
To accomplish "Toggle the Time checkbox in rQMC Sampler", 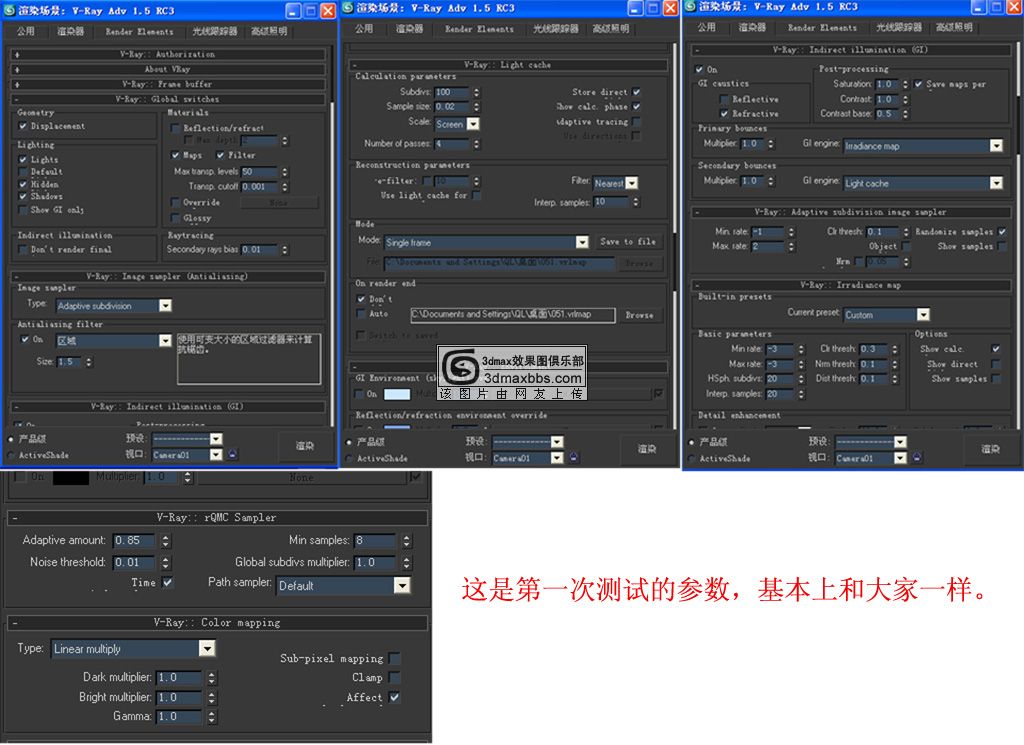I will pyautogui.click(x=168, y=582).
